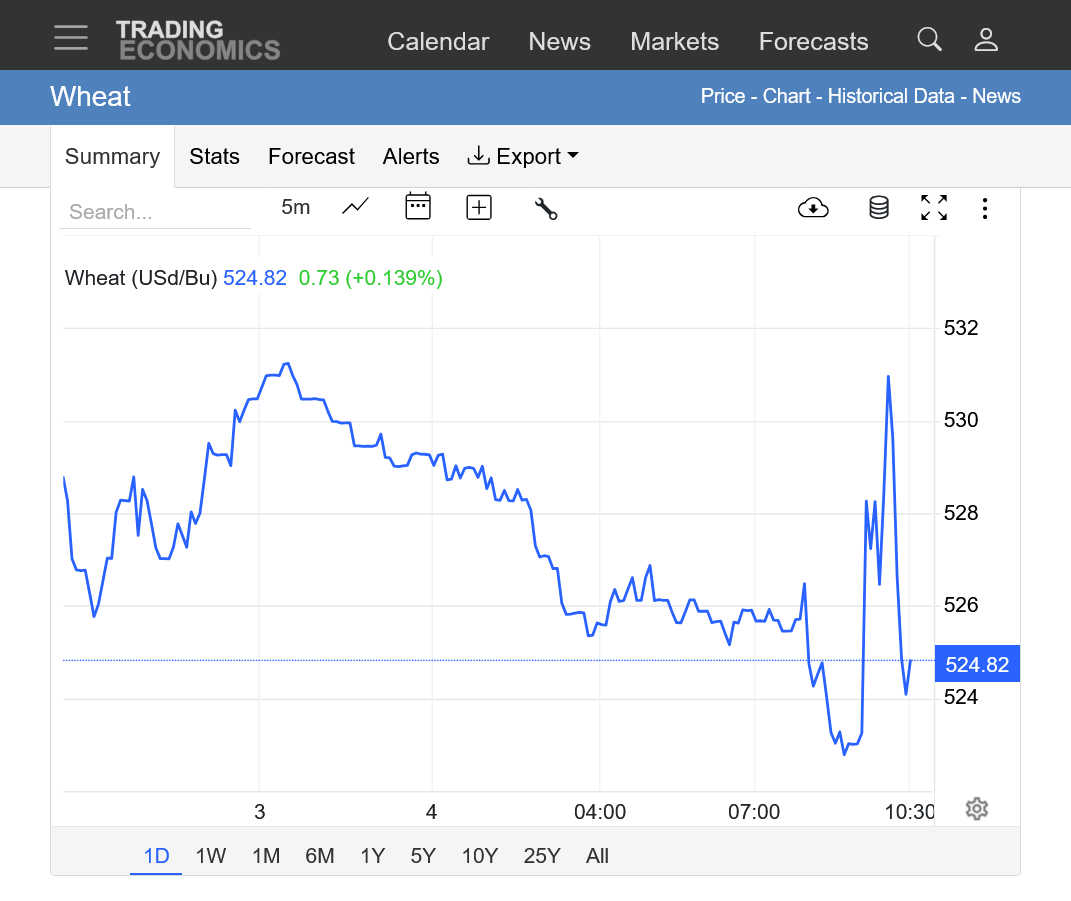
Task: Open Markets in top navigation
Action: [x=674, y=42]
